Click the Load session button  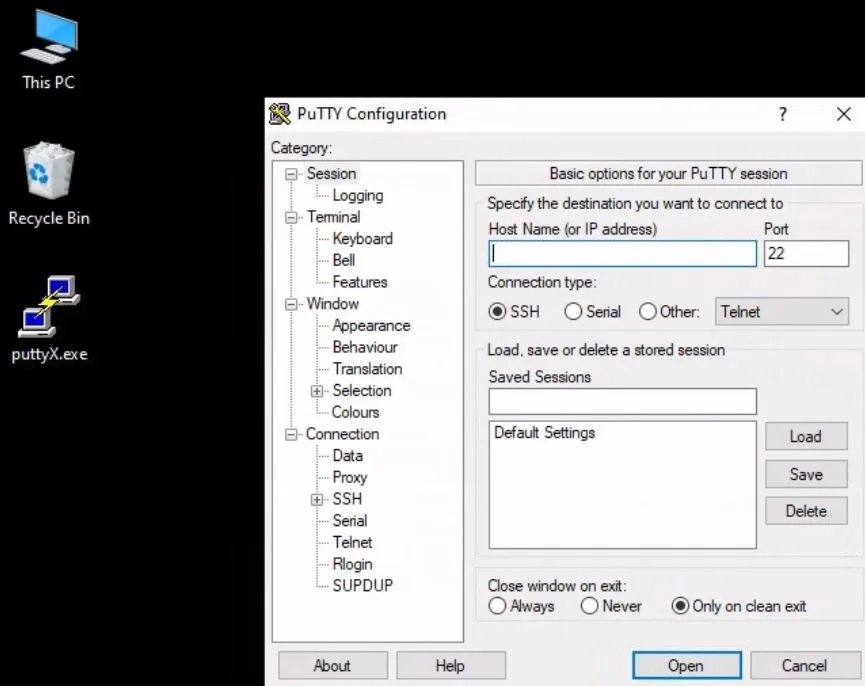click(806, 436)
